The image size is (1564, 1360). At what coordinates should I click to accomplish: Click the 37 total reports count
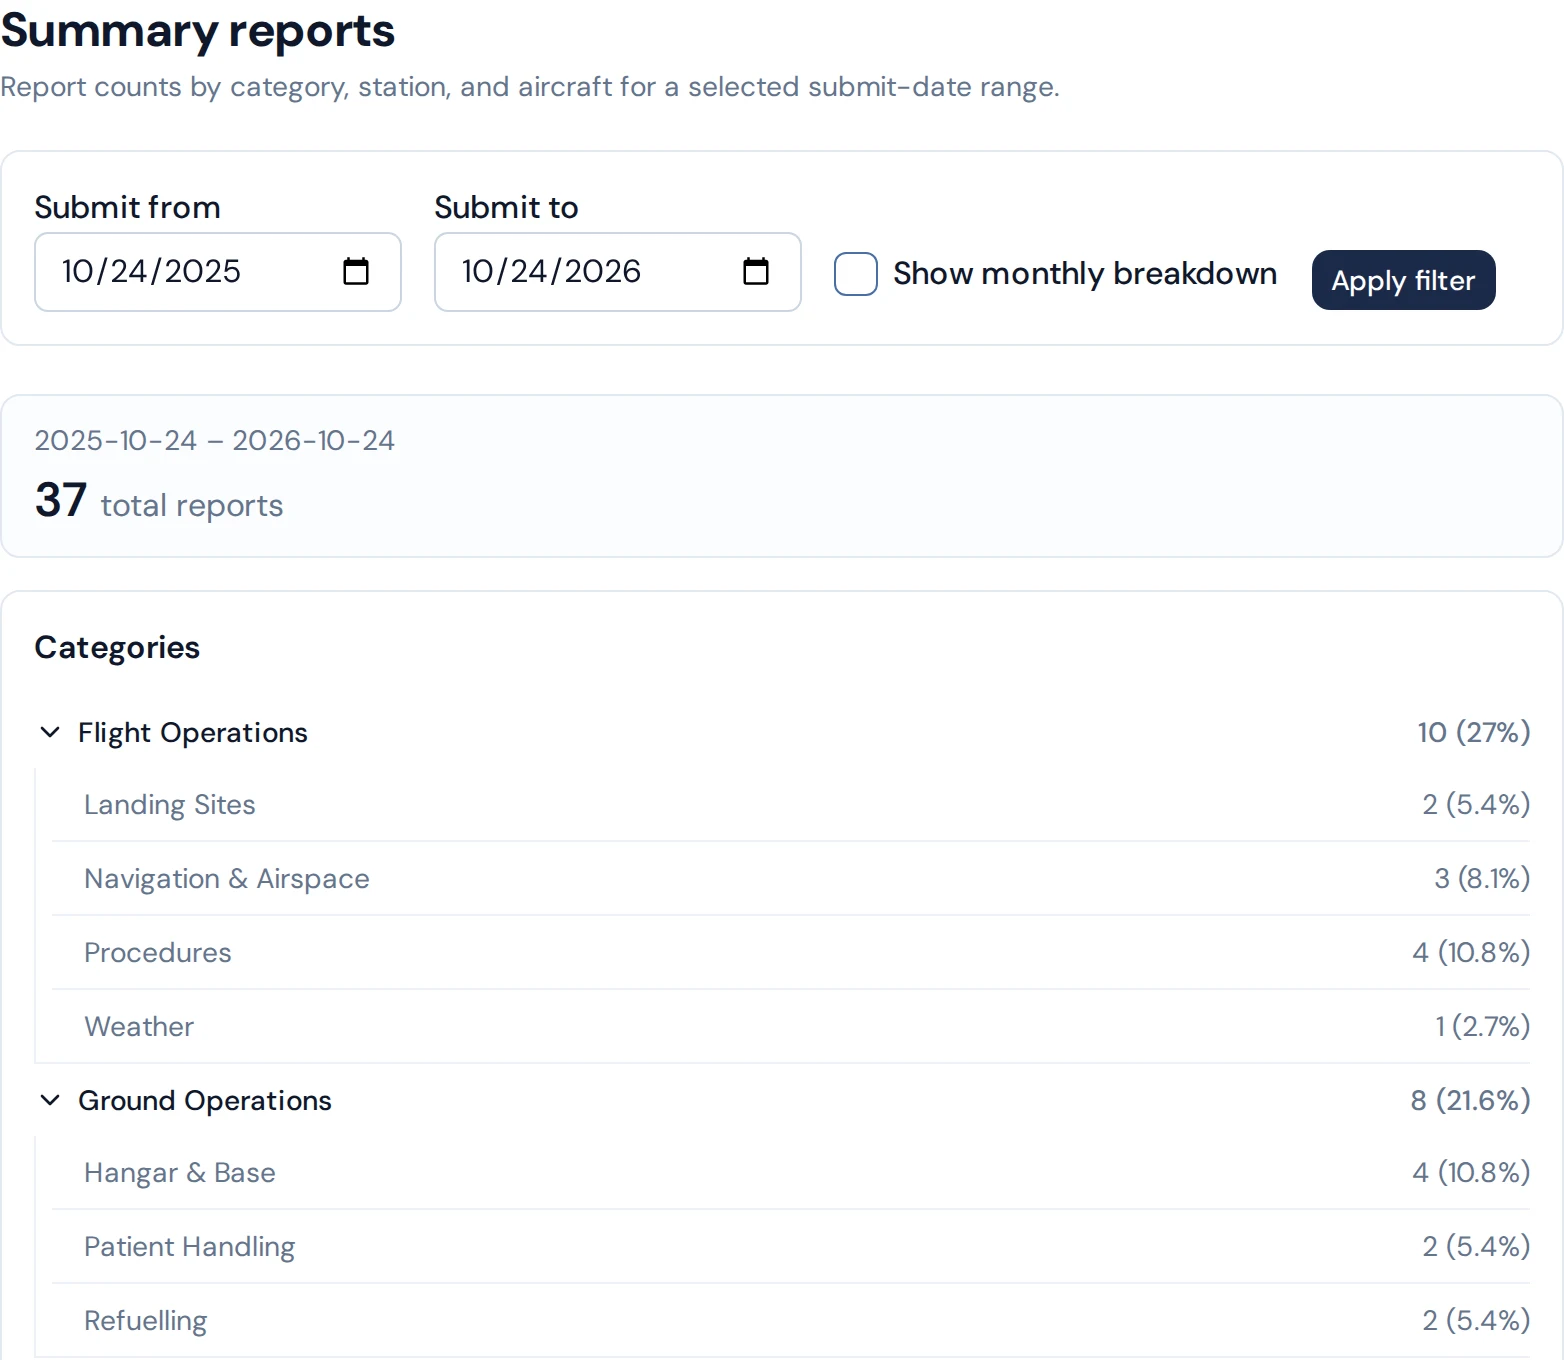159,501
